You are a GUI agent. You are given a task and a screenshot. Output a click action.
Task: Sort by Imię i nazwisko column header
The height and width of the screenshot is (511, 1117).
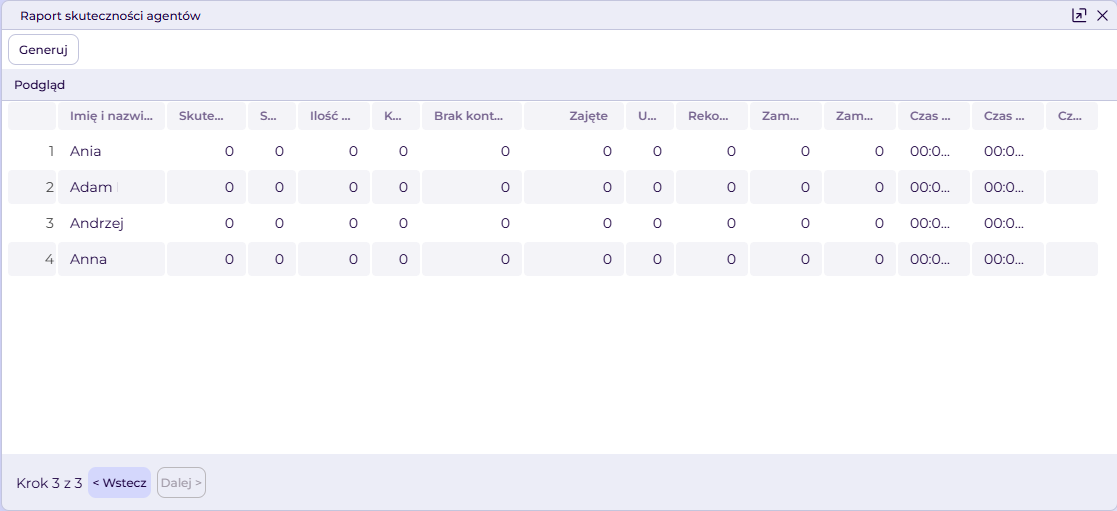[x=111, y=116]
